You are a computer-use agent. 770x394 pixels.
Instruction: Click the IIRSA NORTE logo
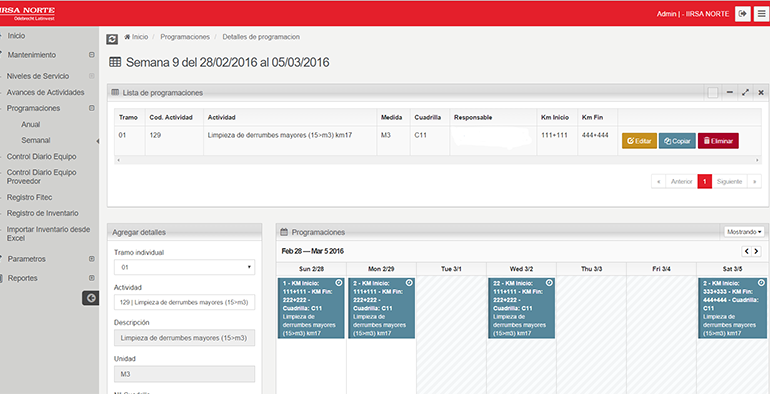(28, 13)
